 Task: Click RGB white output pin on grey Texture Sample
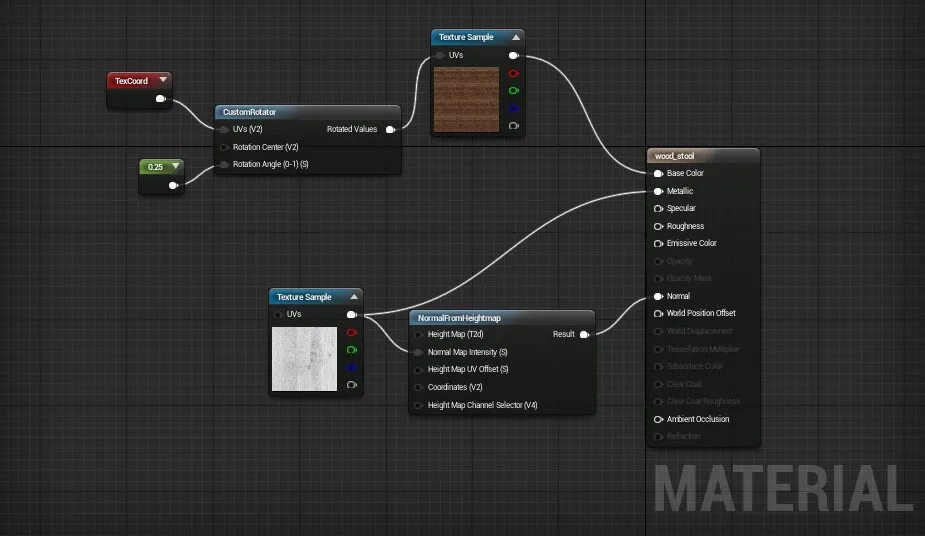pos(352,314)
